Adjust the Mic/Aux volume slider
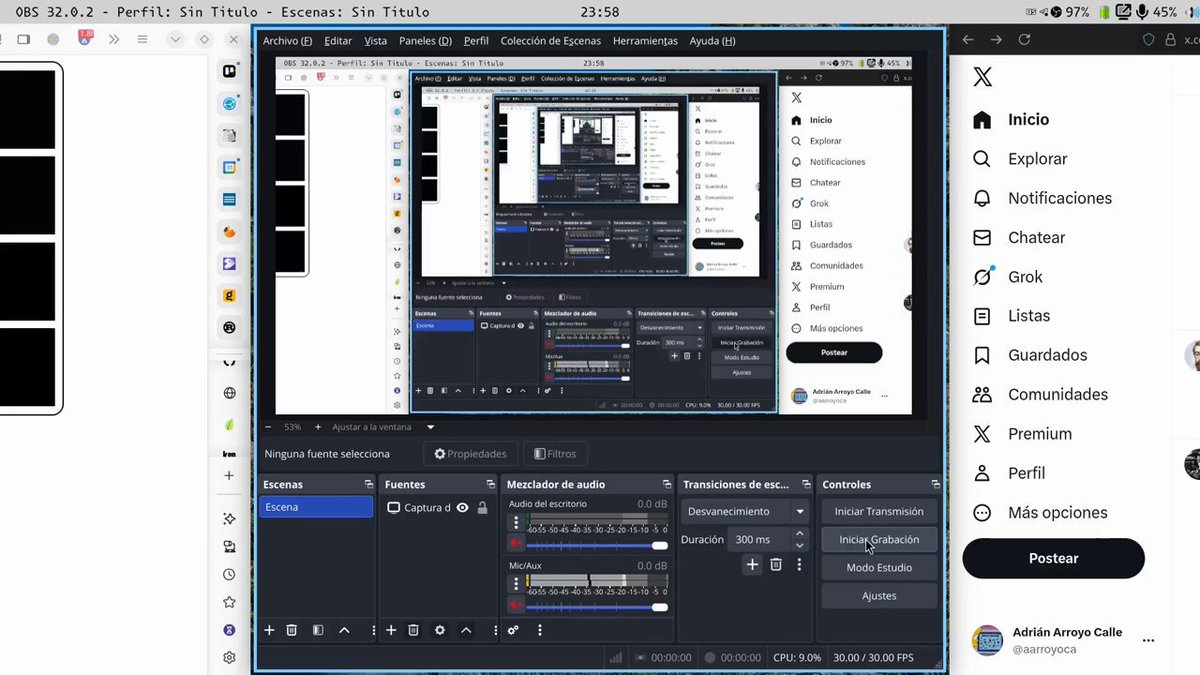Viewport: 1200px width, 675px height. (597, 607)
